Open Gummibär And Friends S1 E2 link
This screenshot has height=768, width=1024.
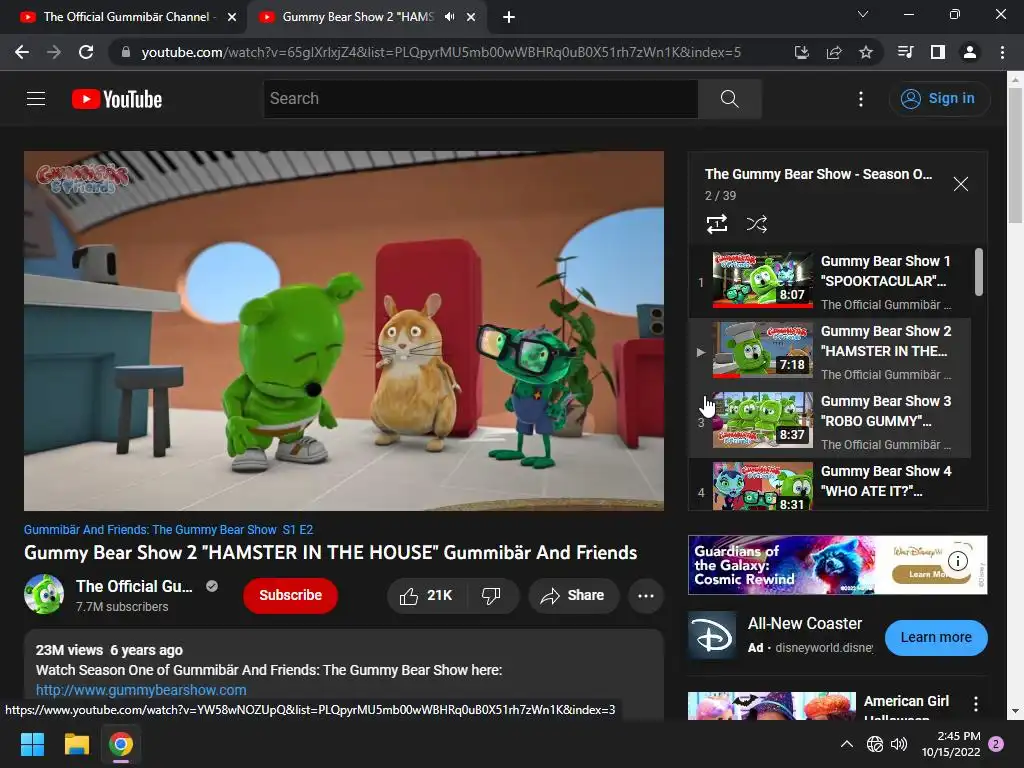168,530
